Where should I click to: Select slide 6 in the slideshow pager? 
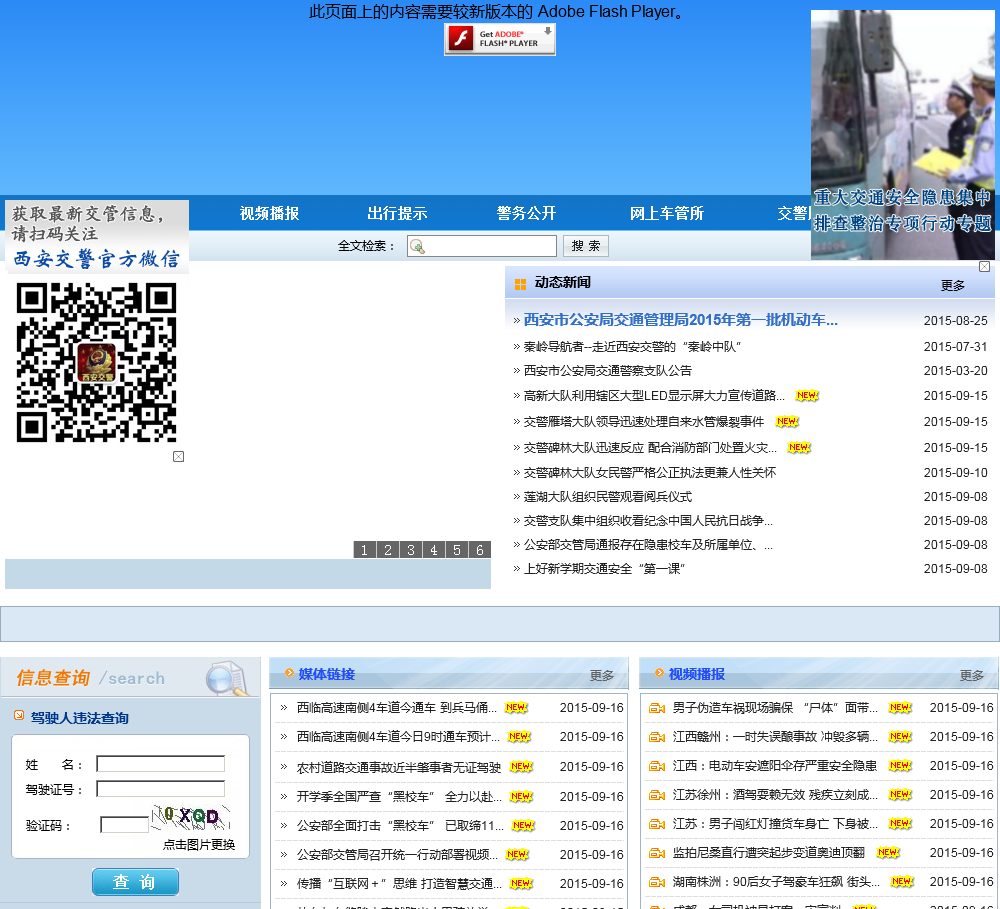480,550
